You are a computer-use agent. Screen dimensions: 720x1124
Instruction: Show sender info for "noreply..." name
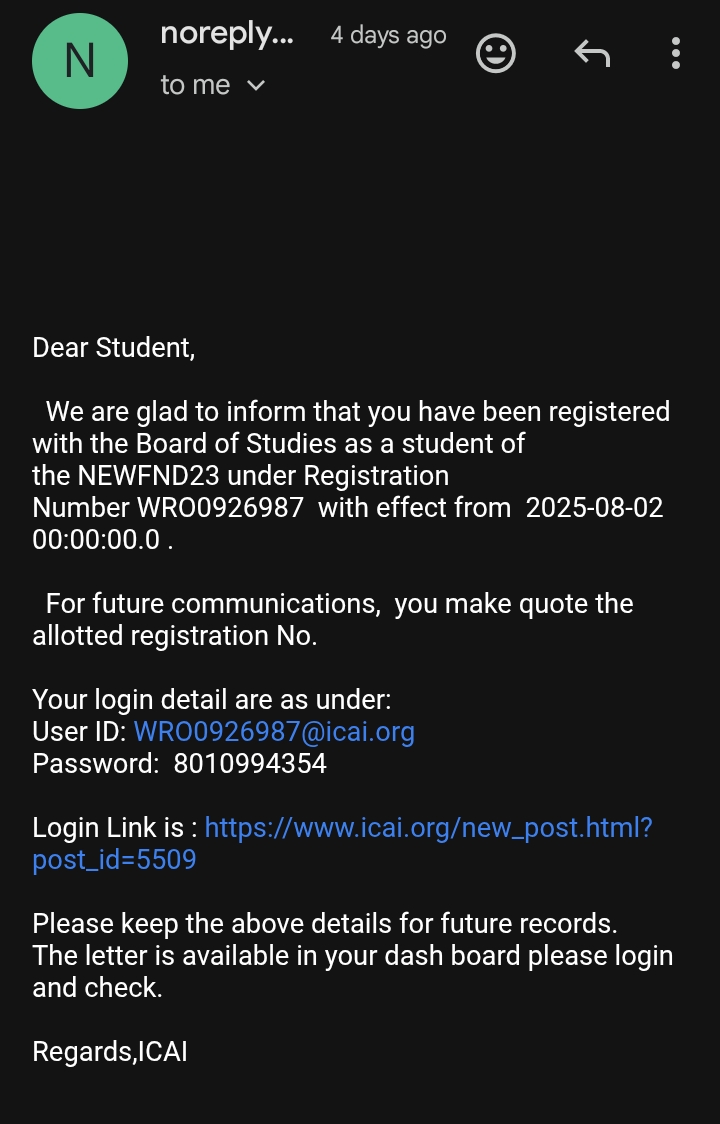coord(227,34)
